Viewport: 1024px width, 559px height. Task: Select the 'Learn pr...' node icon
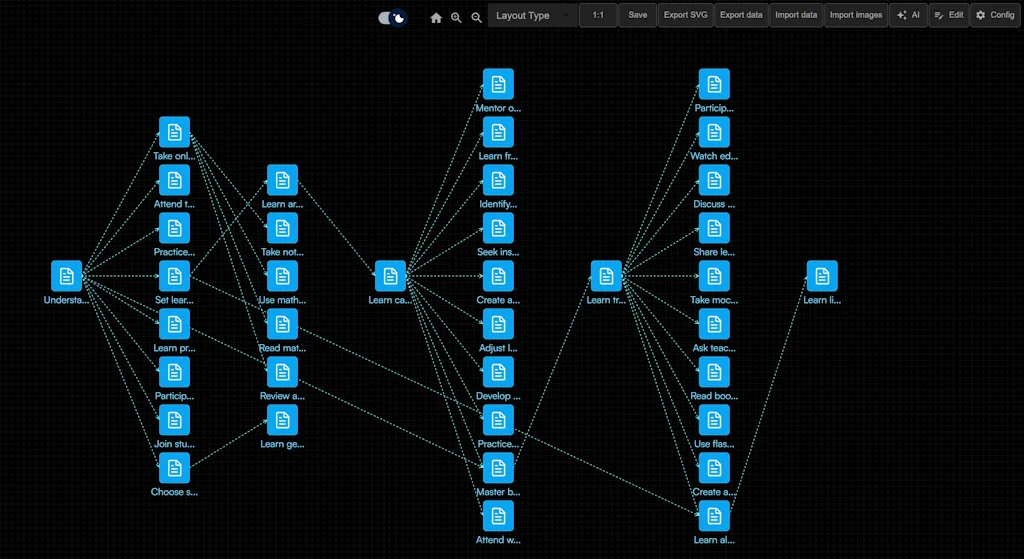pos(174,324)
